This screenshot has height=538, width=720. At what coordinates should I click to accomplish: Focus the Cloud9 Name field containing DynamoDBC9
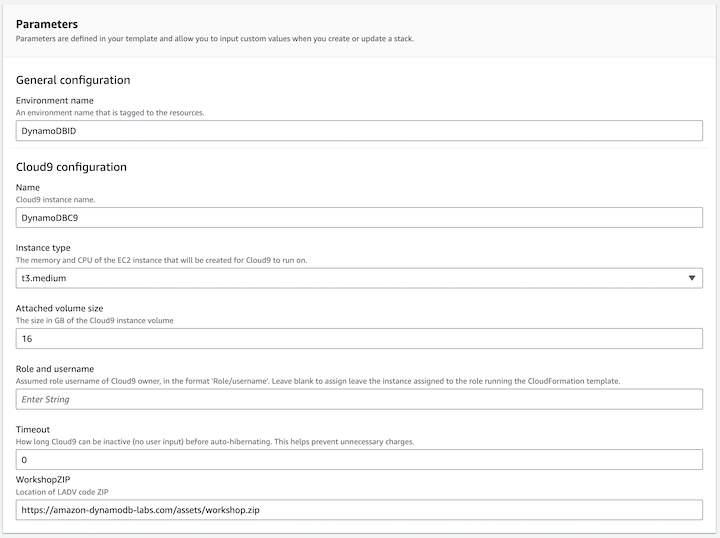pos(360,218)
